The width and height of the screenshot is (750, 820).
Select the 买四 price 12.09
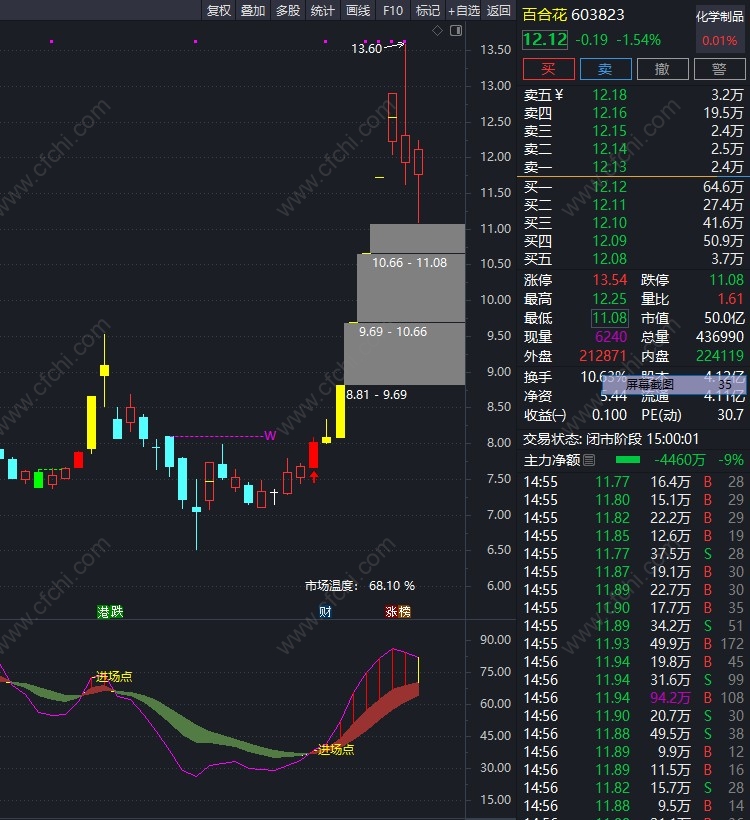coord(609,241)
